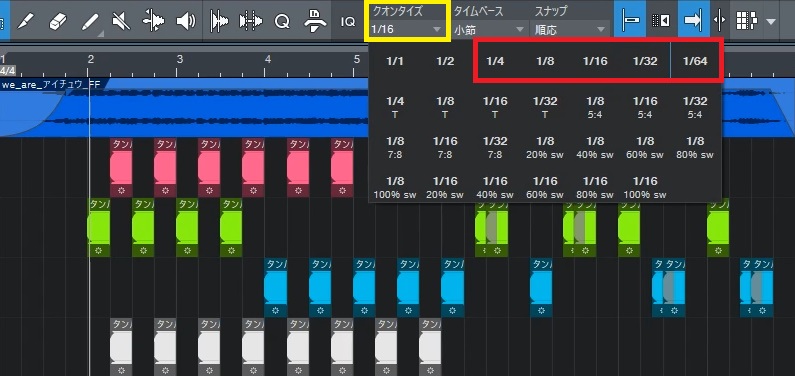Image resolution: width=795 pixels, height=376 pixels.
Task: Choose plain 1/8 quantize value
Action: click(545, 61)
